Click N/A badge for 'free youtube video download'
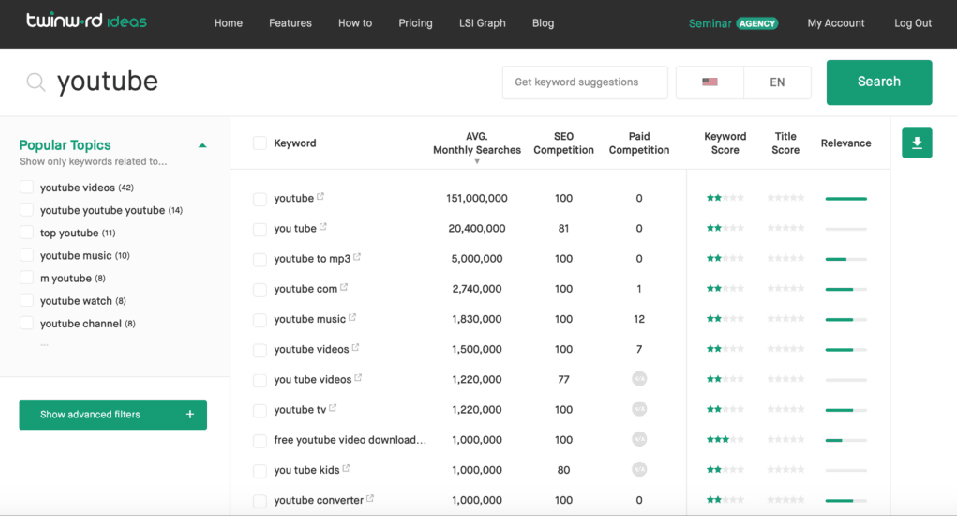Screen dimensions: 957x516 (x=639, y=439)
